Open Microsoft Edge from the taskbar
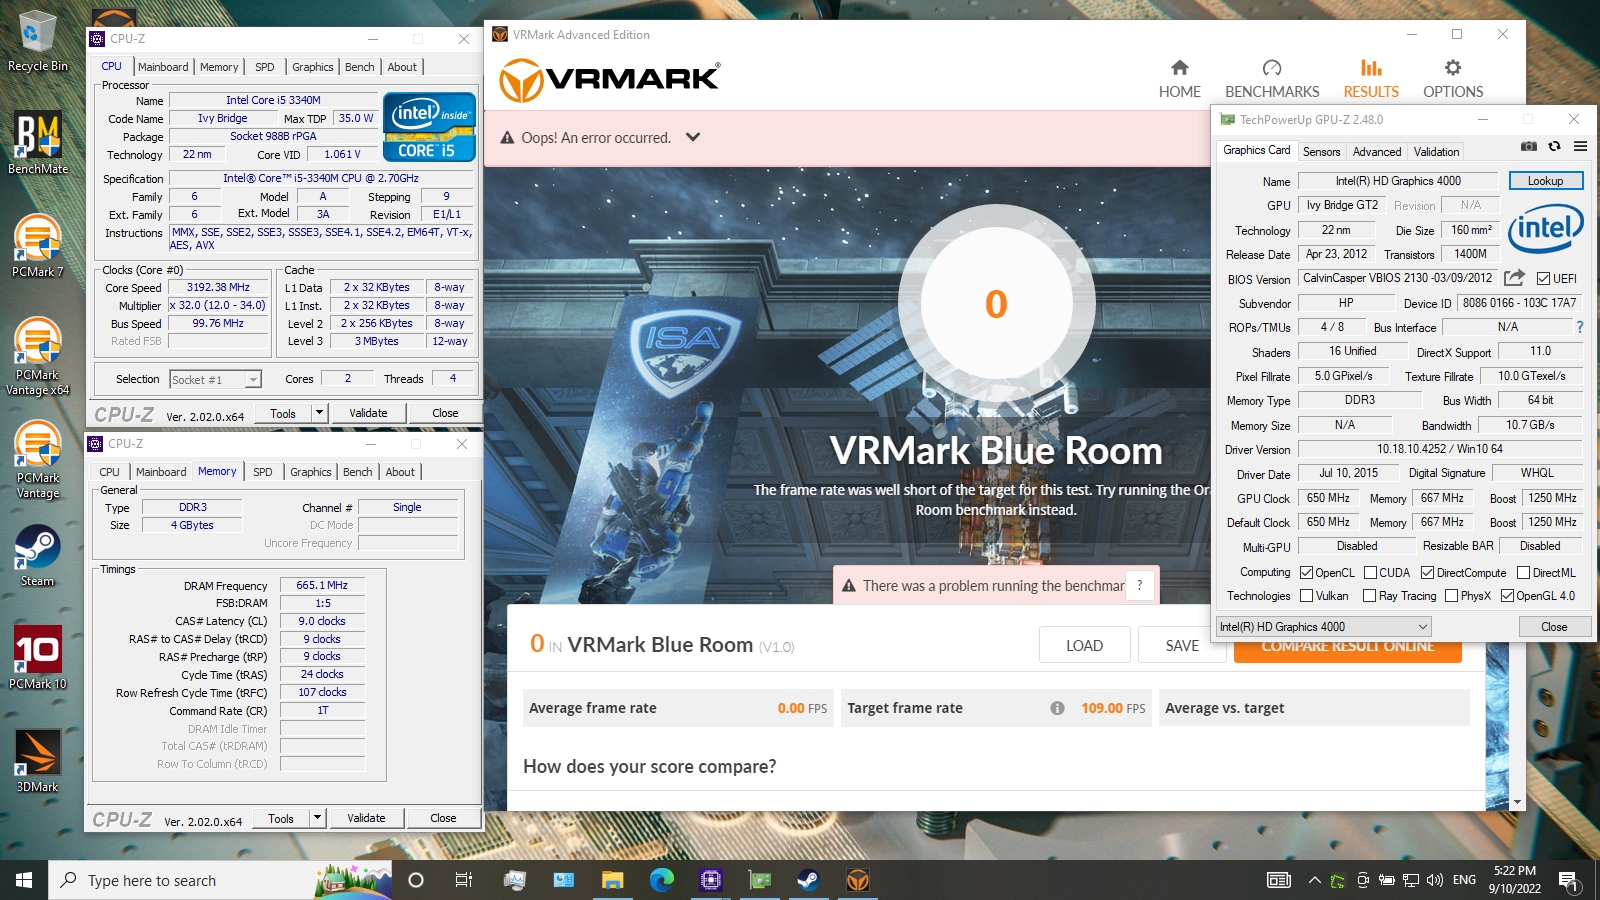This screenshot has height=900, width=1600. (662, 880)
